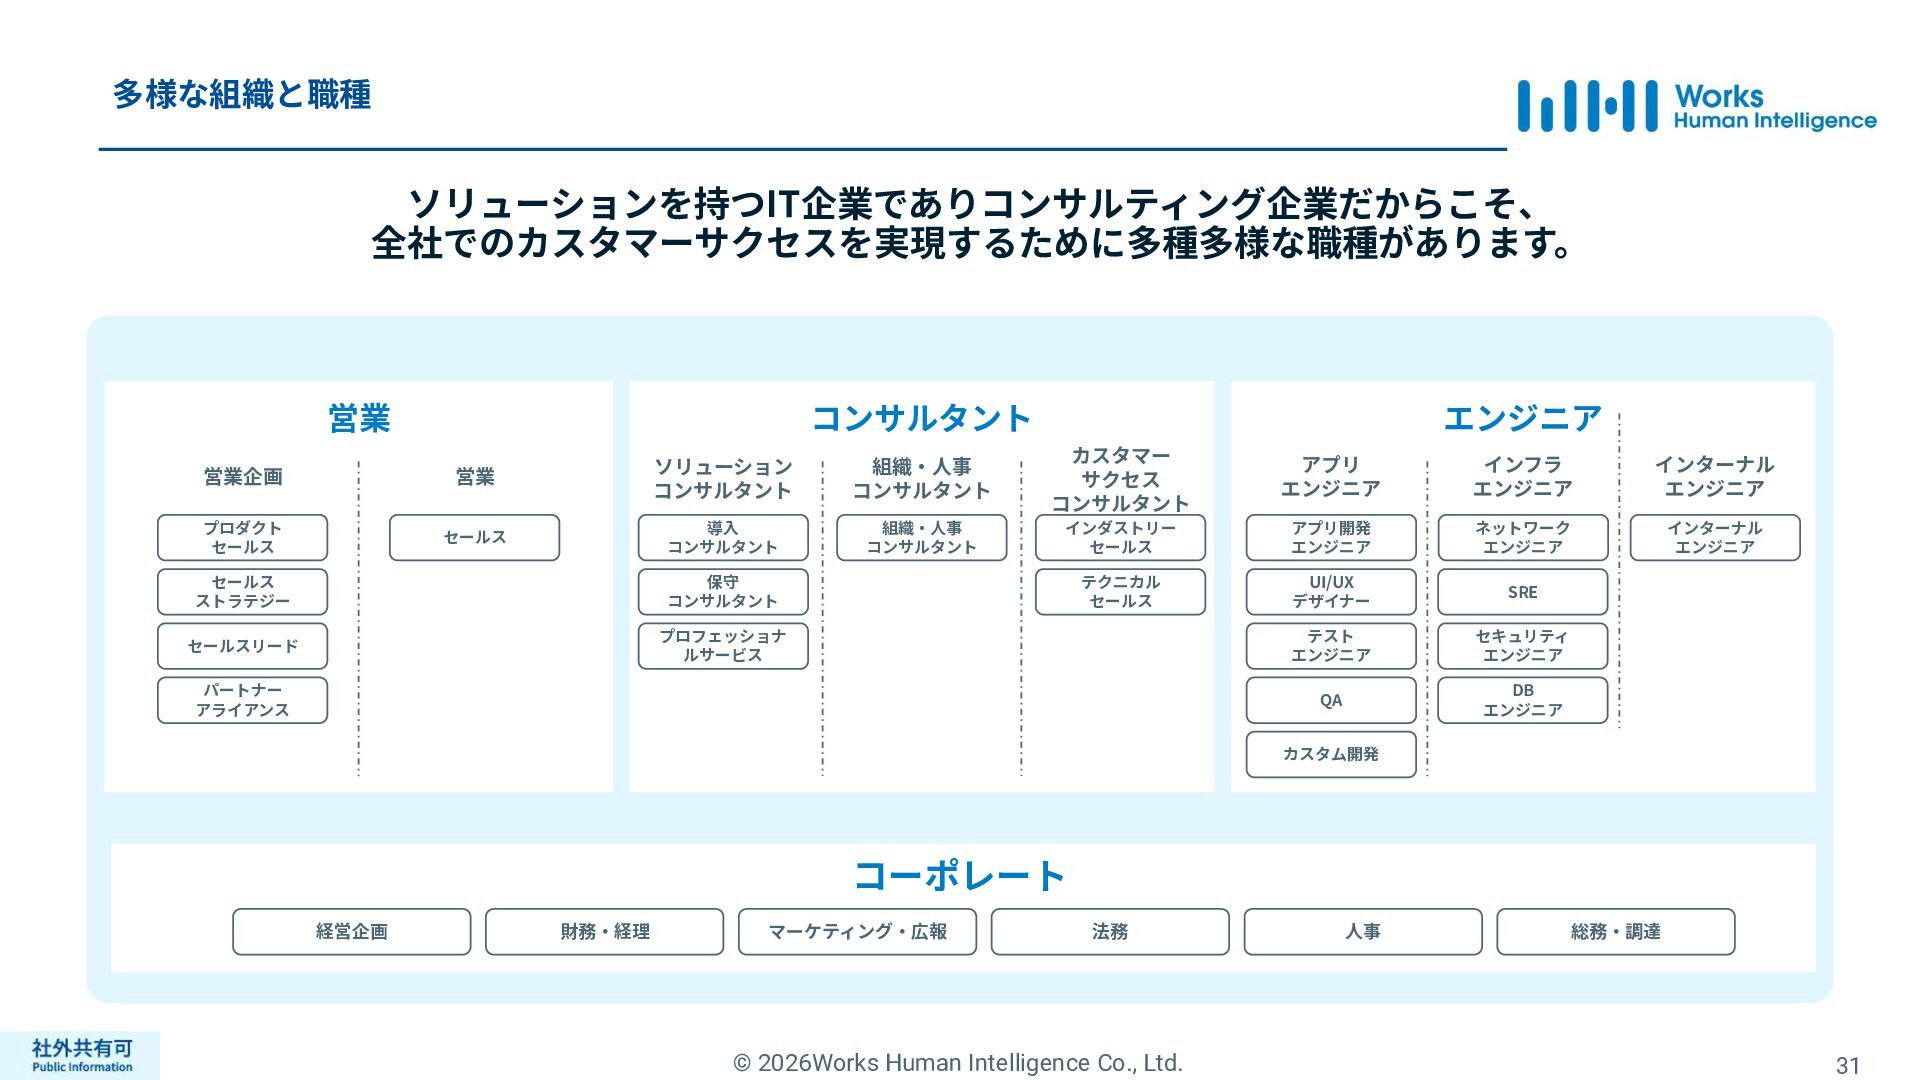Select the プロフェッショナルサービス box
The height and width of the screenshot is (1080, 1920).
pos(723,646)
